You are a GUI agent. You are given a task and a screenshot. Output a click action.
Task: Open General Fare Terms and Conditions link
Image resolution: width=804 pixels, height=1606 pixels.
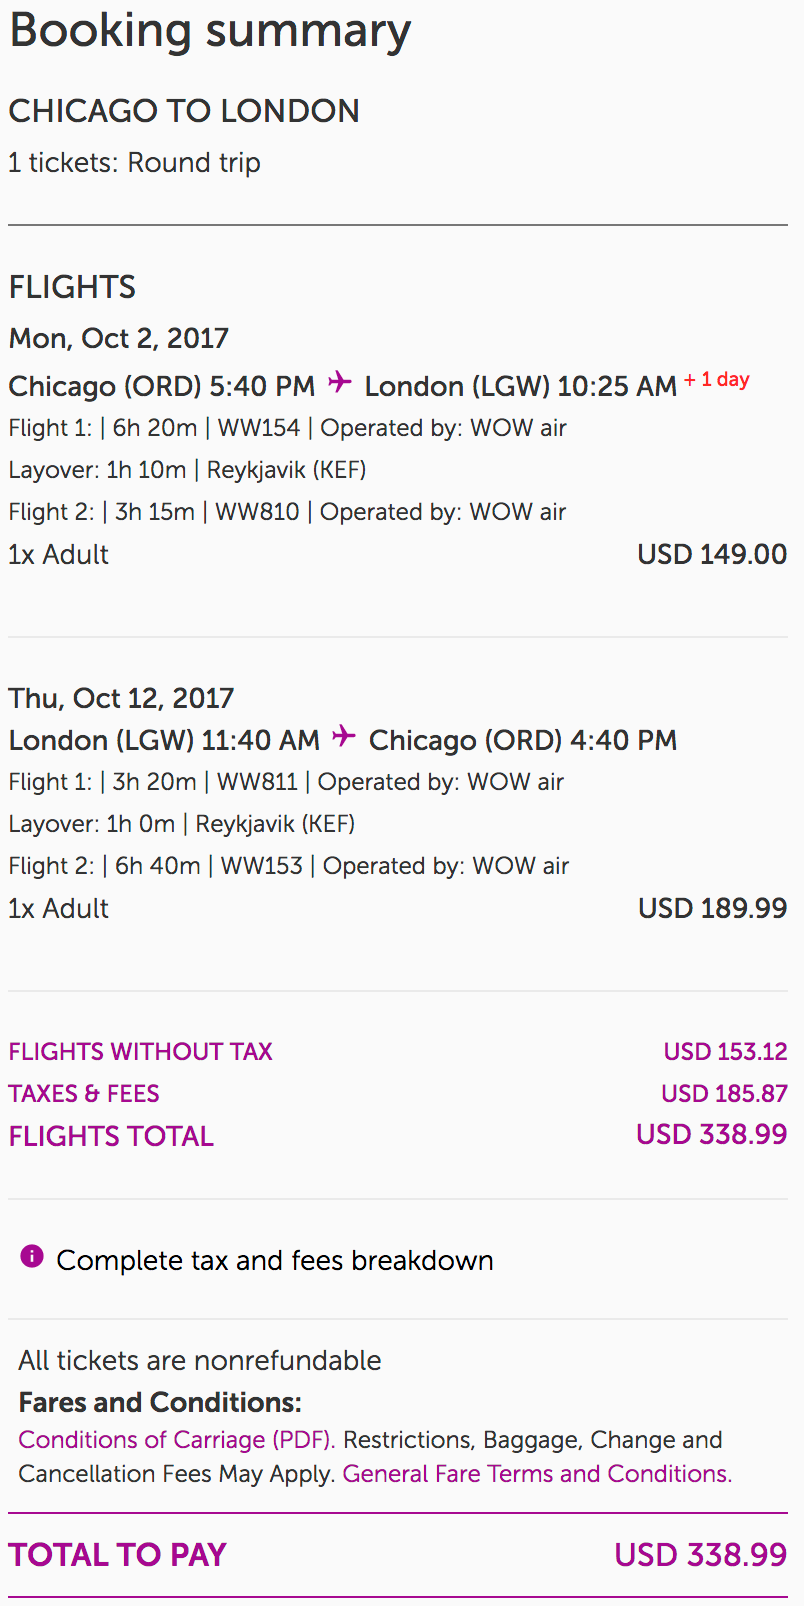[x=537, y=1474]
